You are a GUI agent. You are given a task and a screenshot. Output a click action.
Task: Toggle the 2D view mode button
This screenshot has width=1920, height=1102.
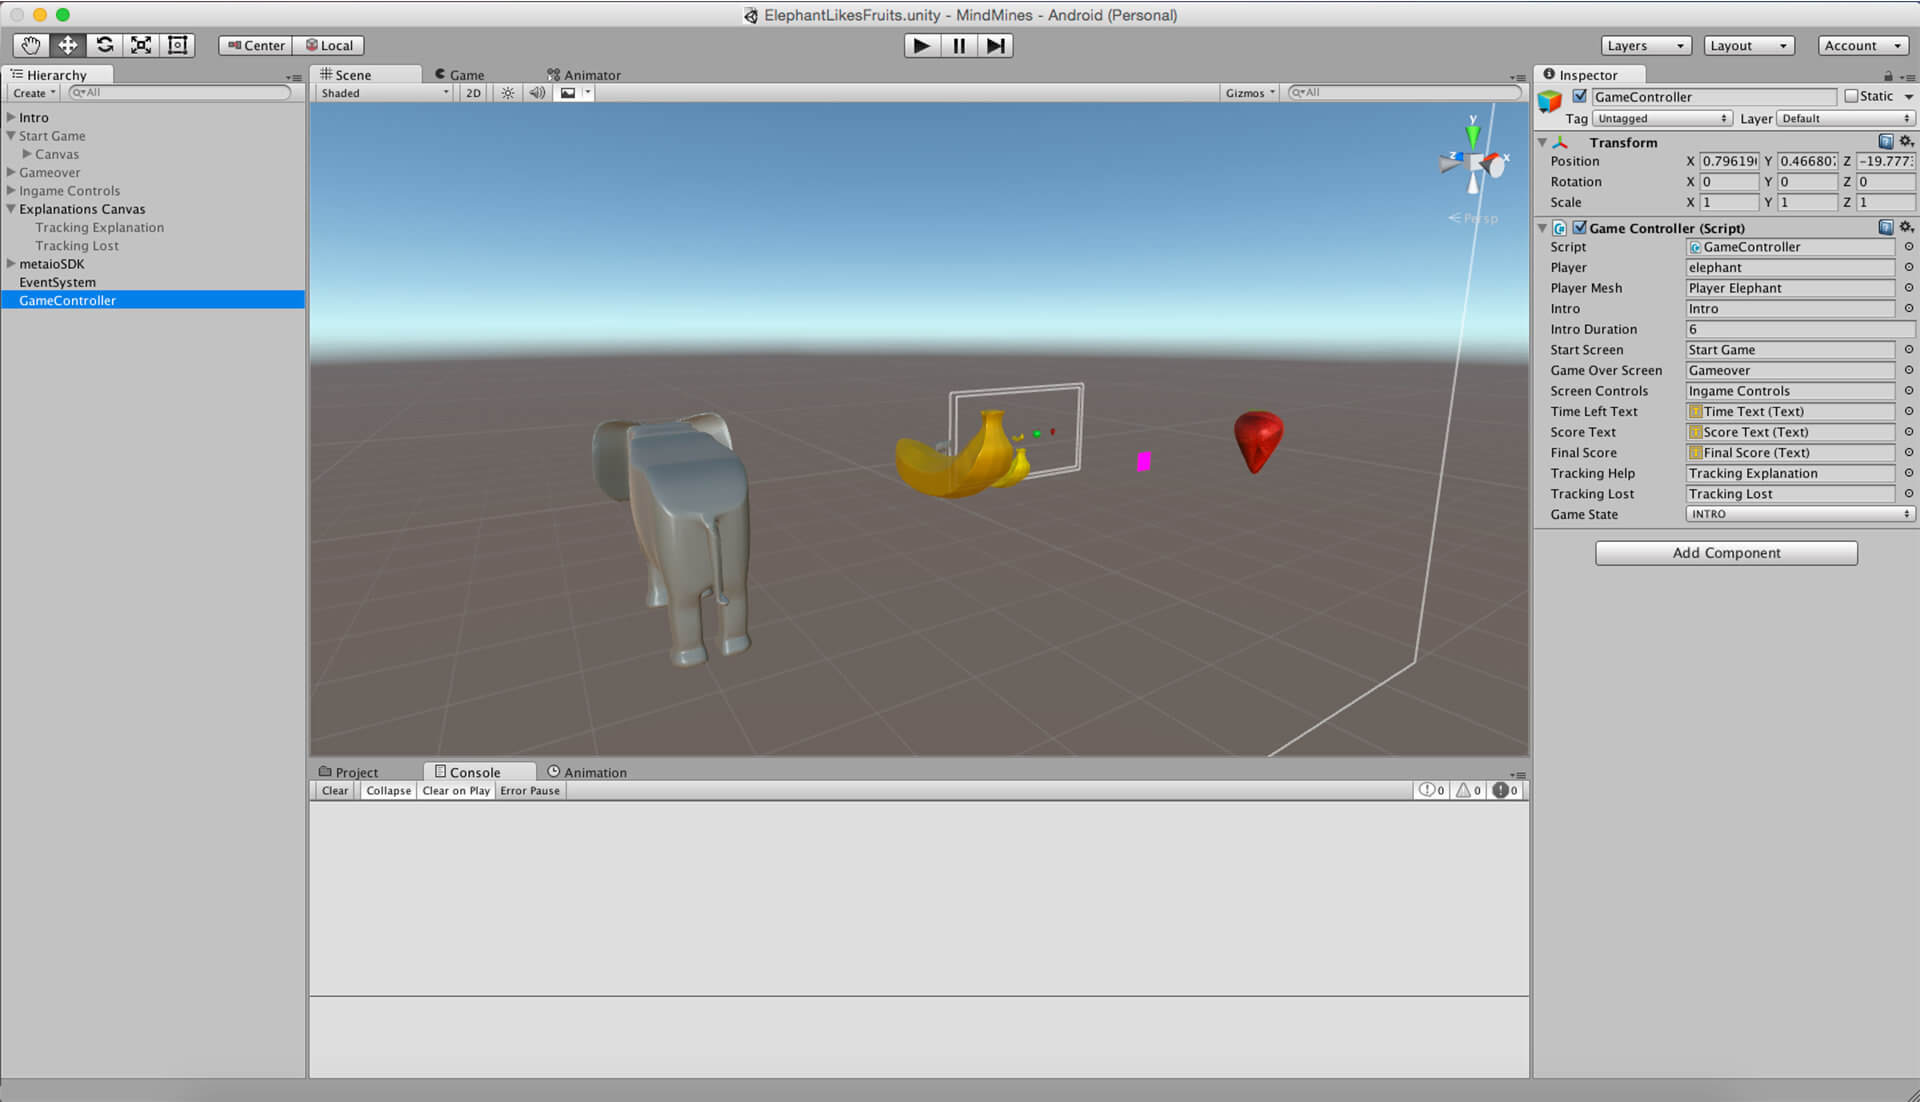(x=471, y=92)
